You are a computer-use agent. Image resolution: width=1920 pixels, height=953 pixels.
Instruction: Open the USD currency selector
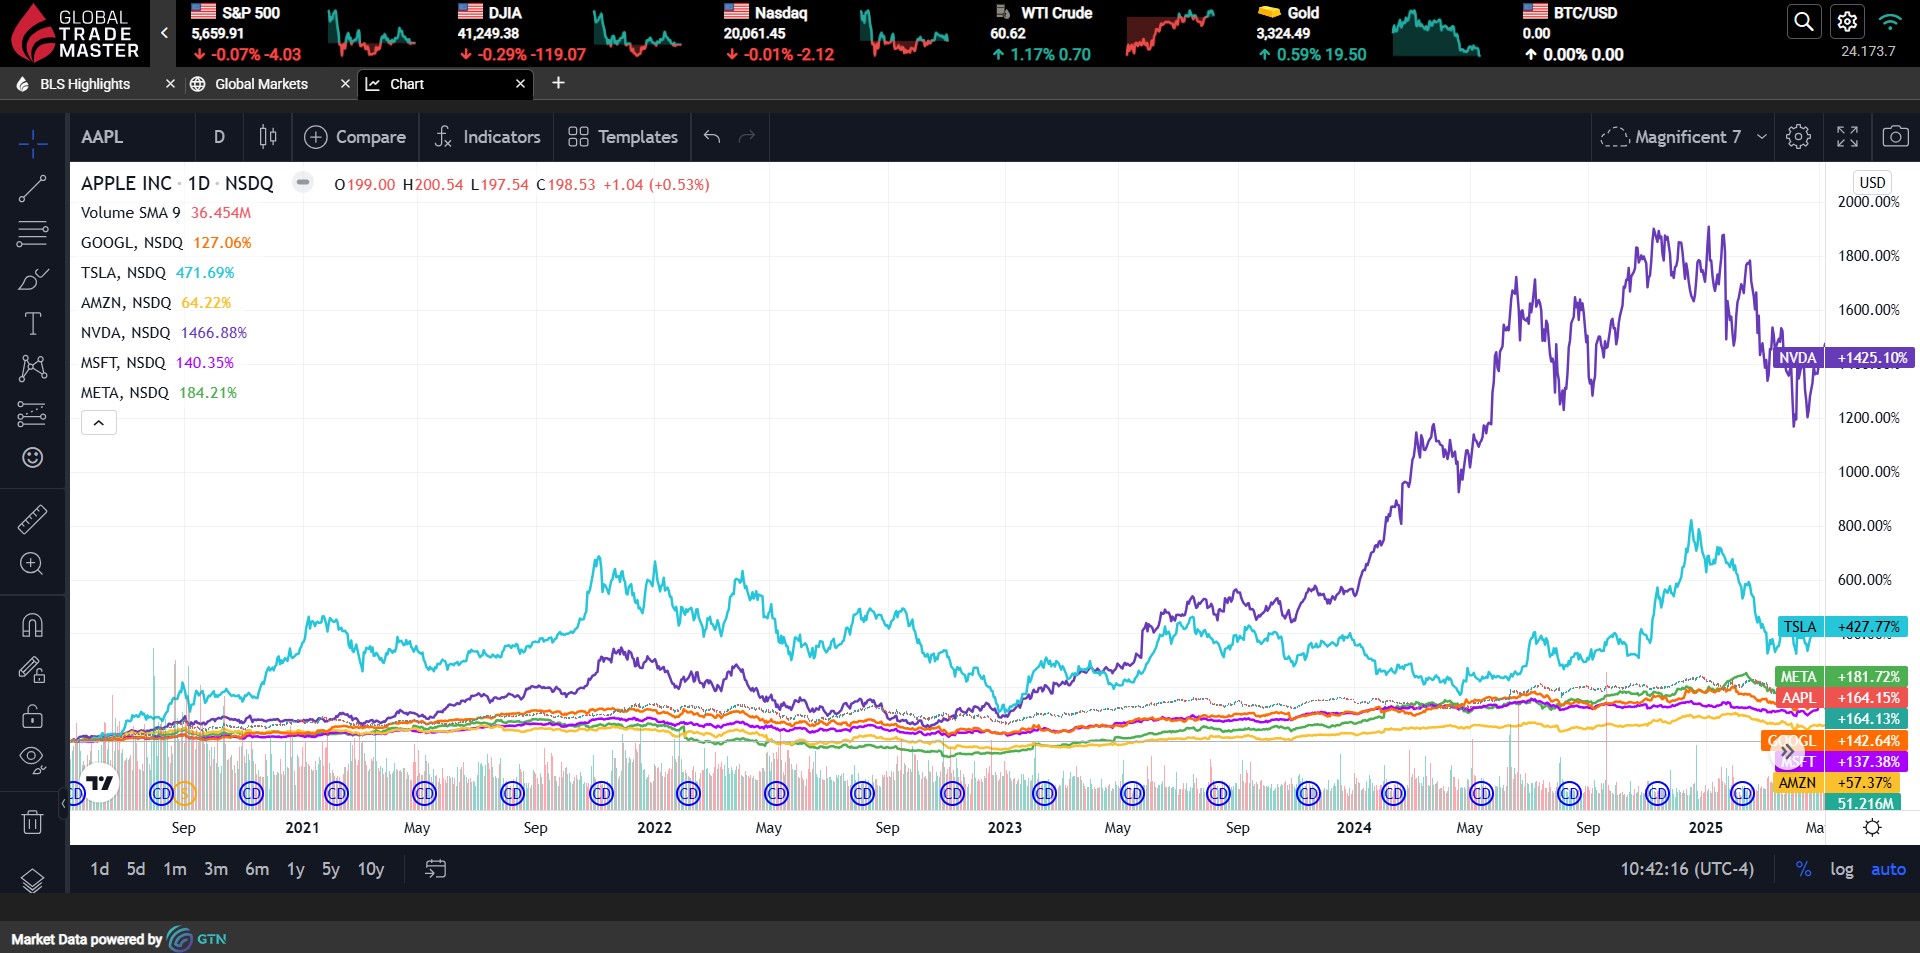1872,182
